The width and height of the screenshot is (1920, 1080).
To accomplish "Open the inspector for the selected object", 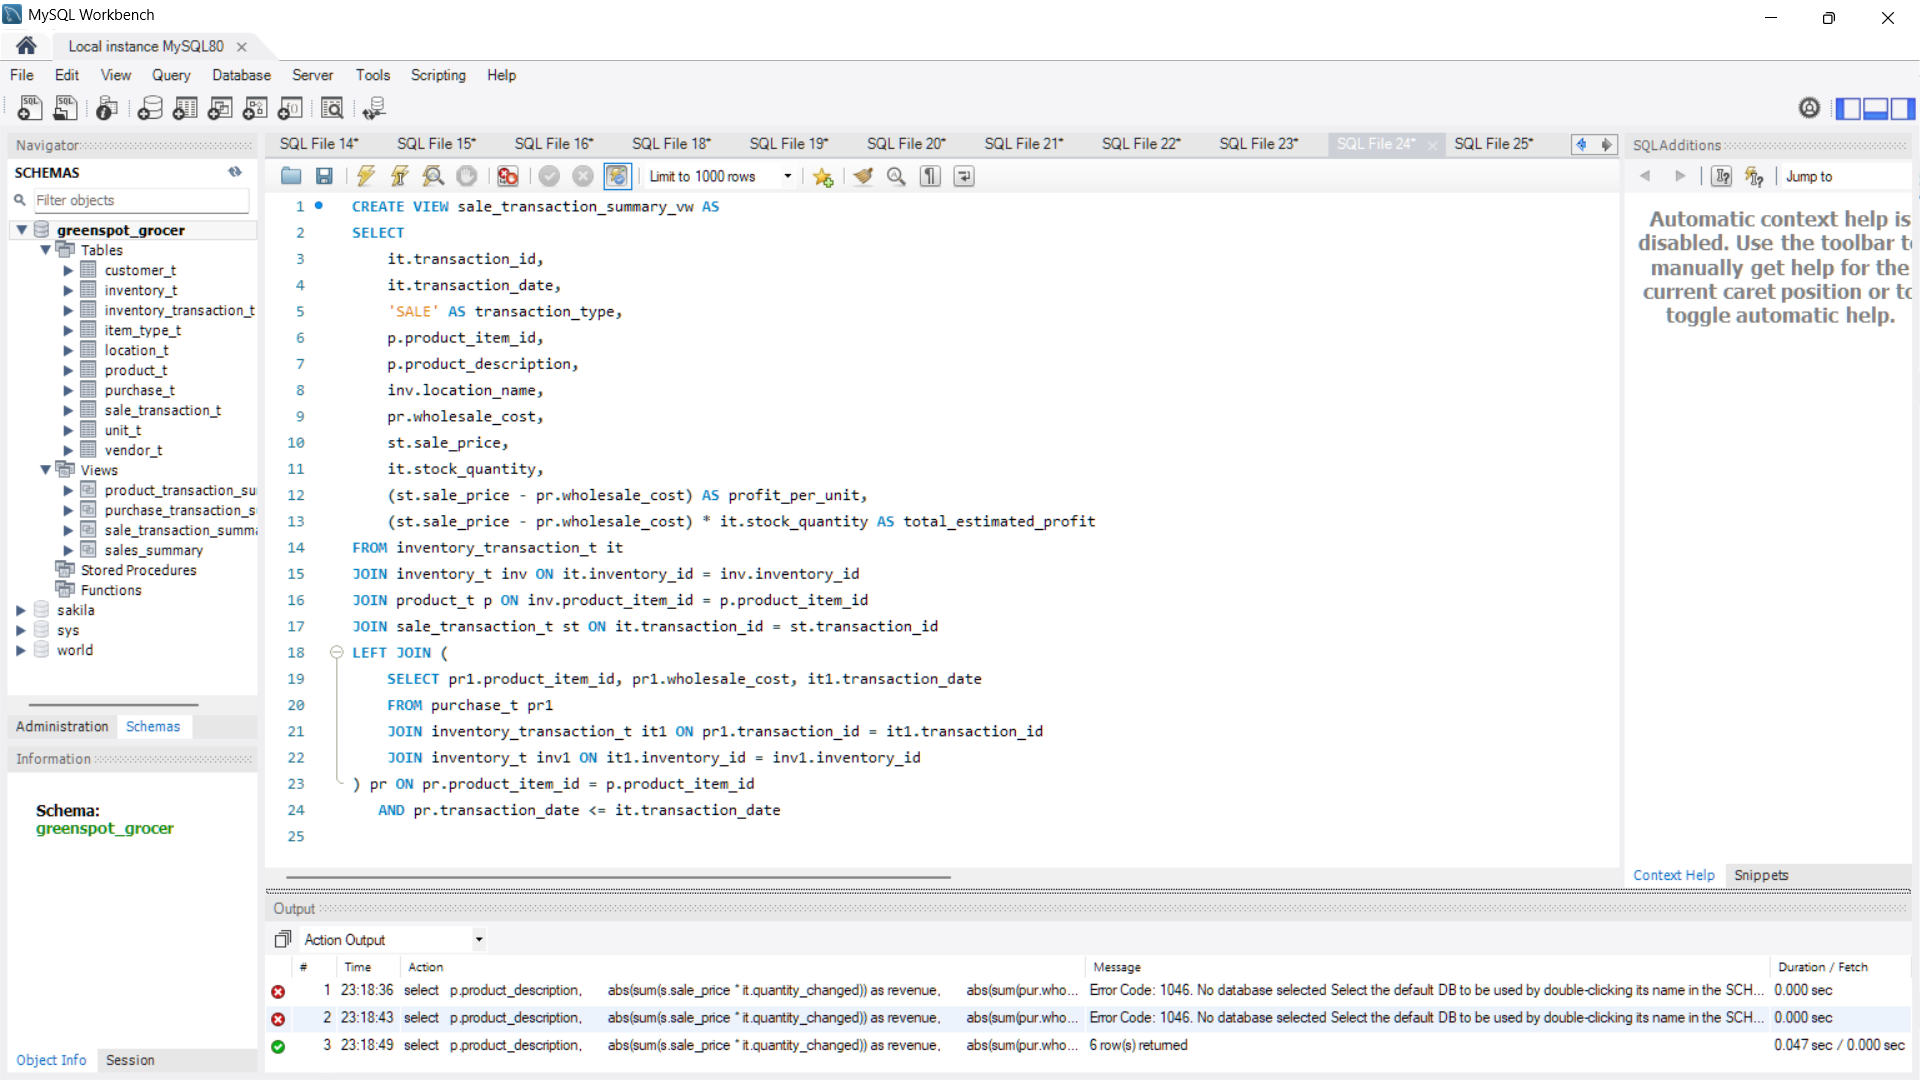I will pyautogui.click(x=107, y=108).
